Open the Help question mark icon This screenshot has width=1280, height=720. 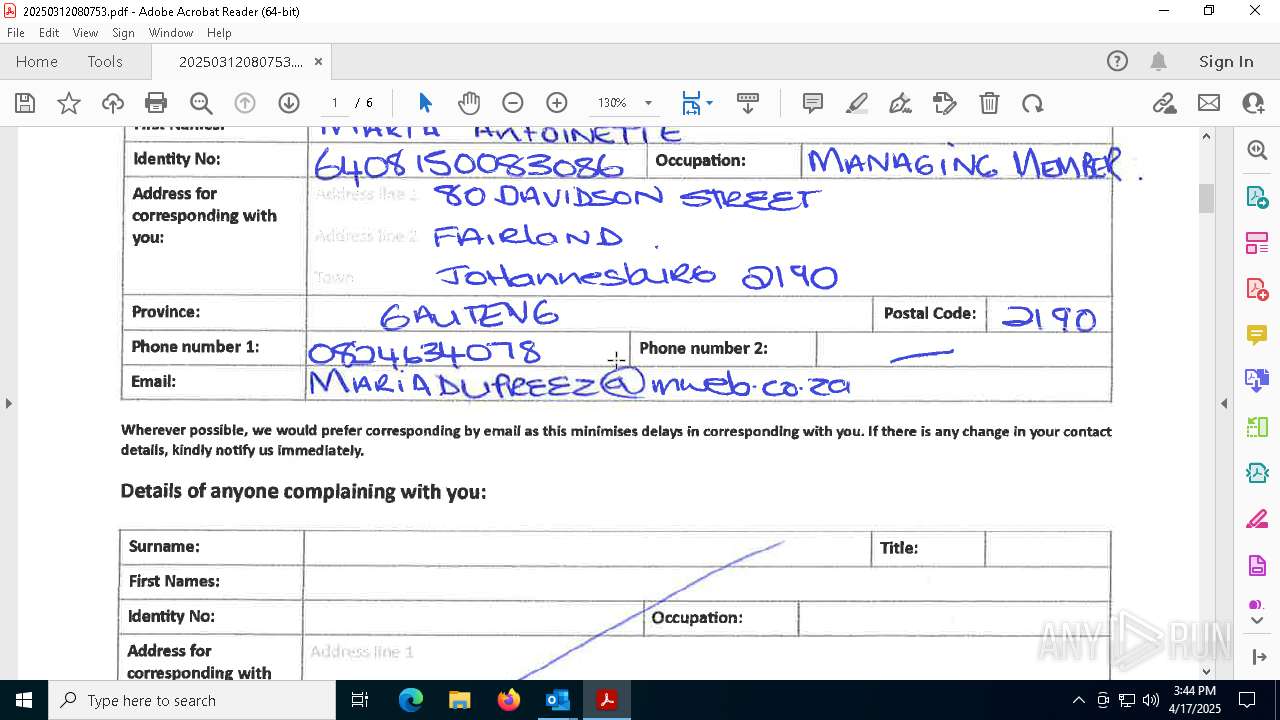[1117, 61]
